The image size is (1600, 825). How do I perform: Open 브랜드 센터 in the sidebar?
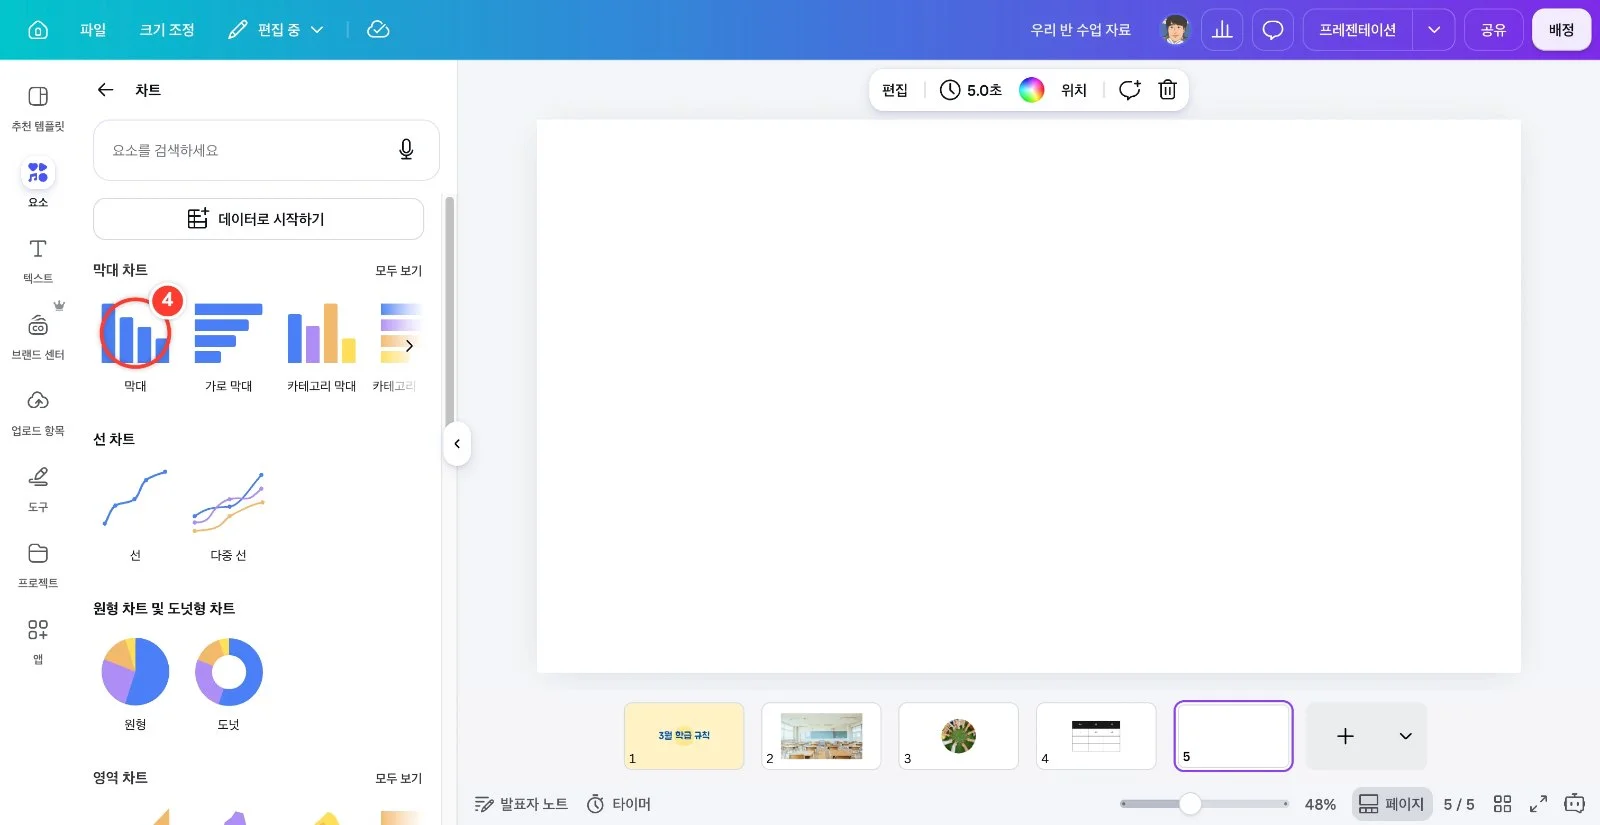(x=38, y=337)
